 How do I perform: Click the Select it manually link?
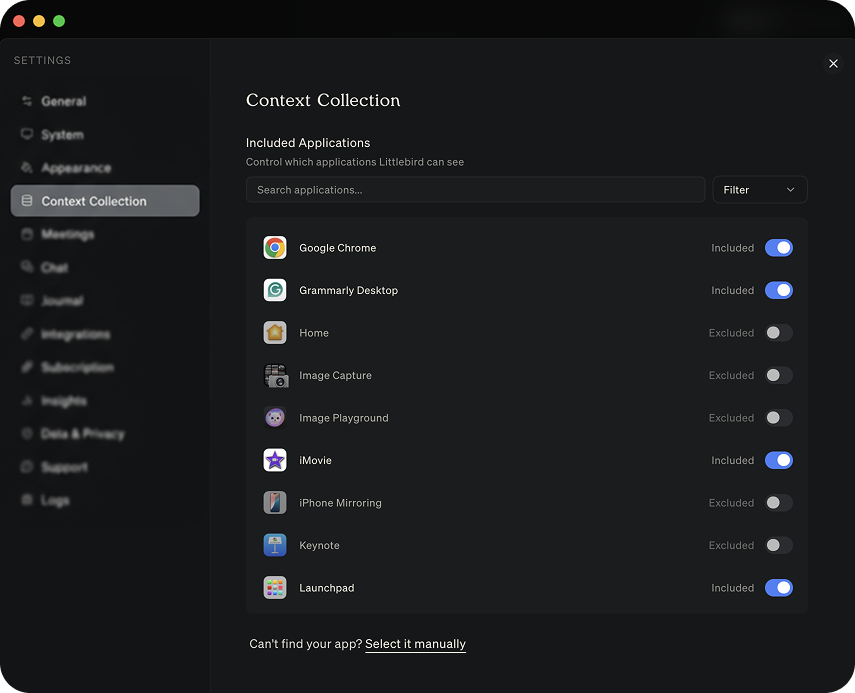(415, 644)
